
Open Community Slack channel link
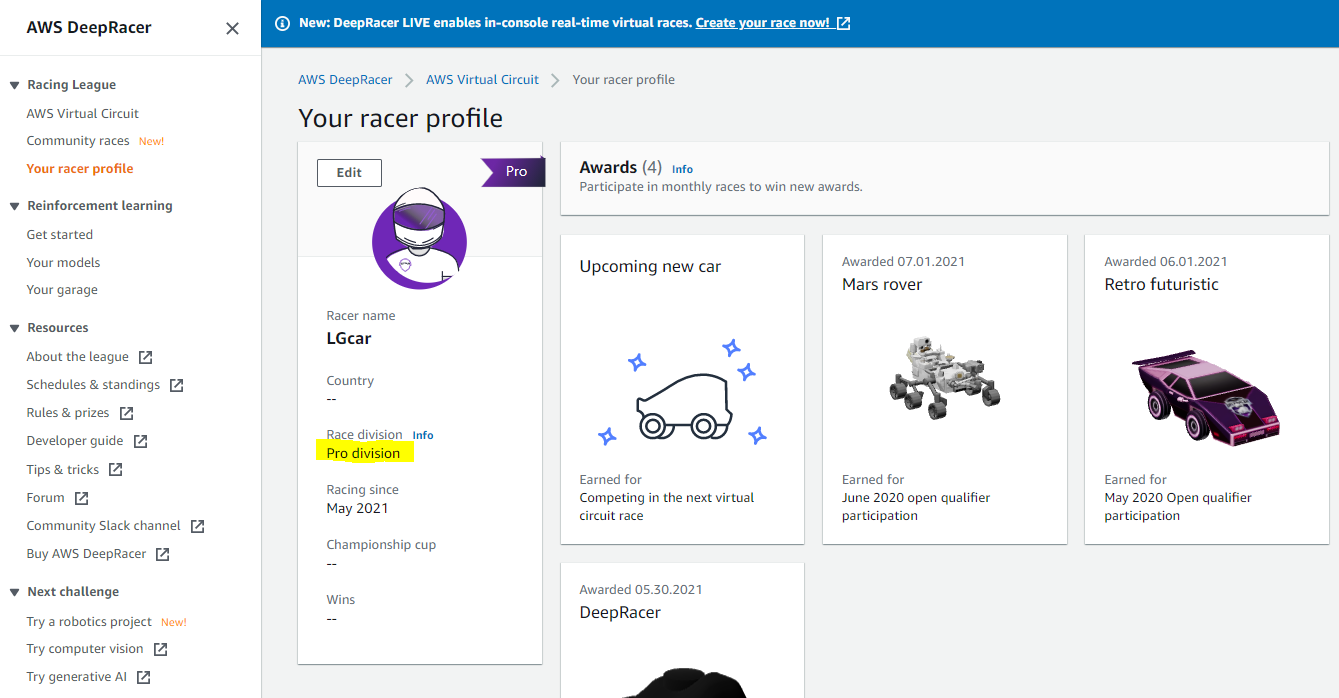pyautogui.click(x=104, y=526)
